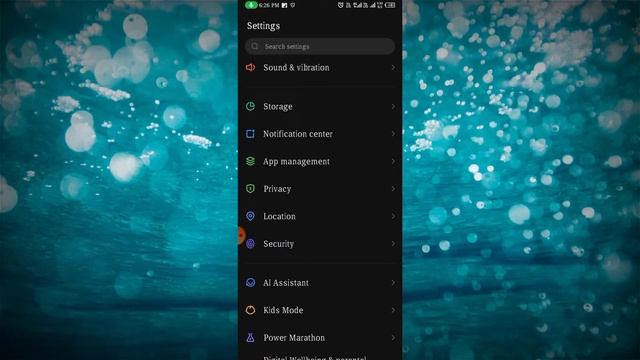Tap the orange floating edge button
This screenshot has width=640, height=360.
[241, 236]
